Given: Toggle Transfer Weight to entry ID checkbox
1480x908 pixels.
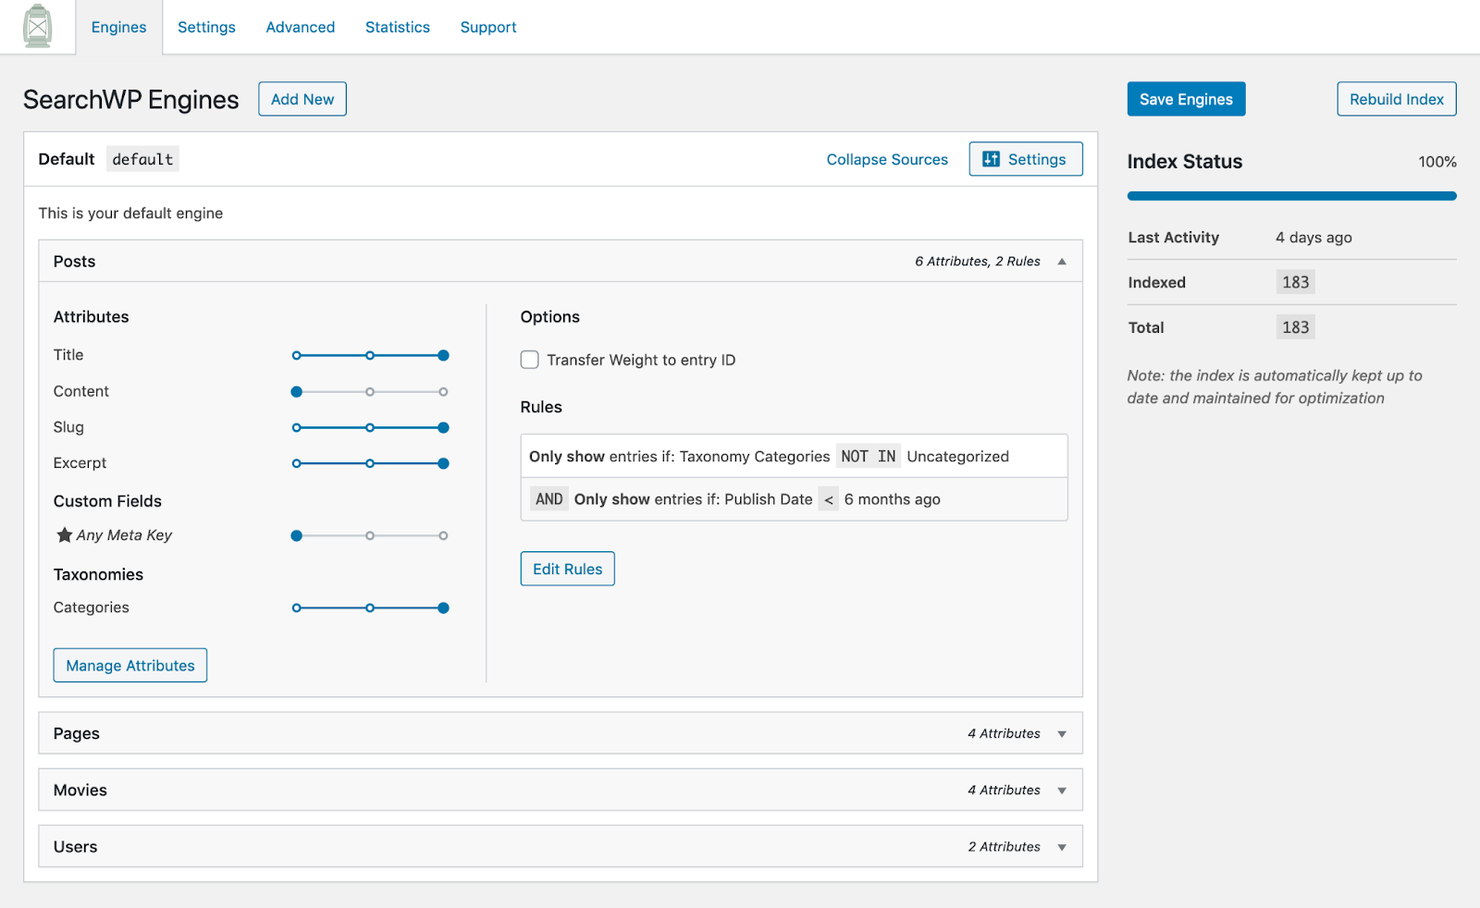Looking at the screenshot, I should point(530,360).
